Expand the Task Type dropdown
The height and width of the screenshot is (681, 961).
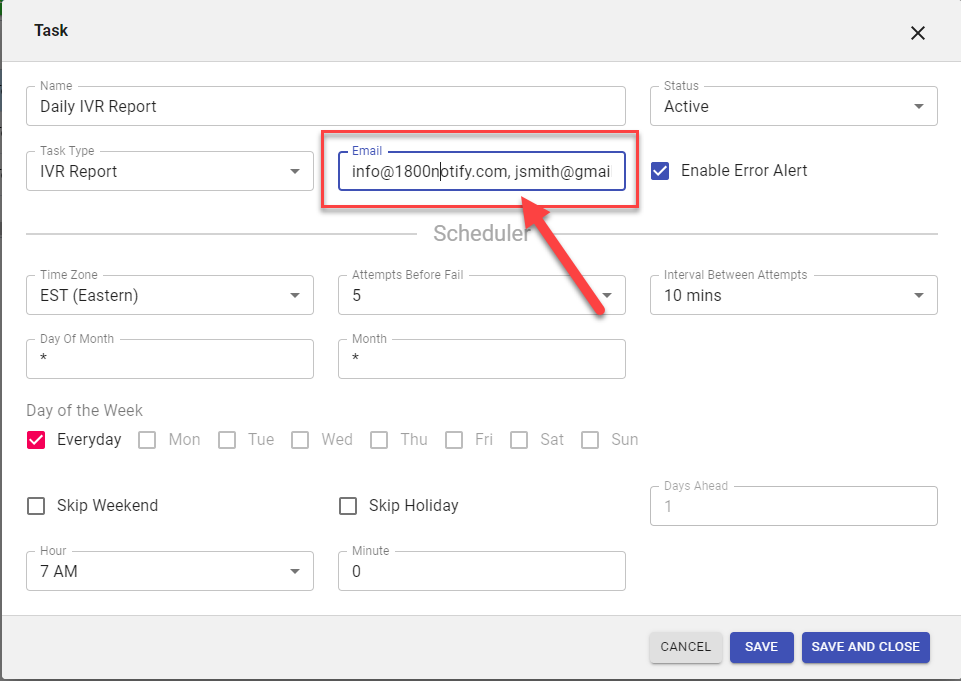click(169, 171)
